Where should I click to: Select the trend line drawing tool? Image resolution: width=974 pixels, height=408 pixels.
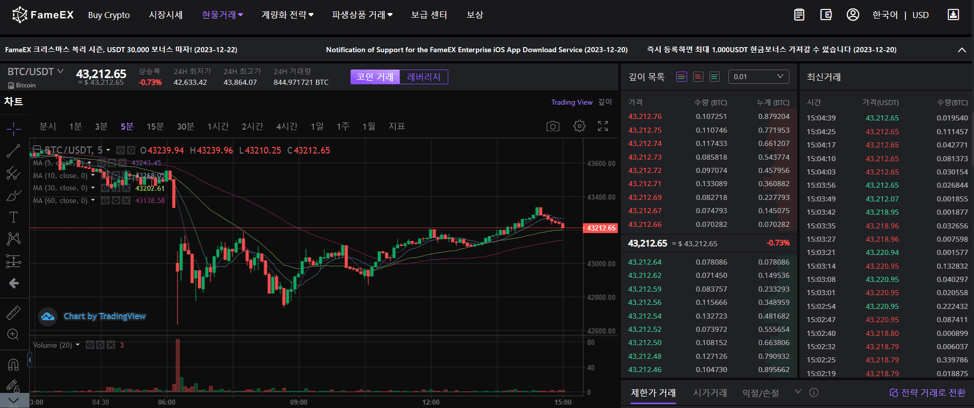[x=13, y=151]
